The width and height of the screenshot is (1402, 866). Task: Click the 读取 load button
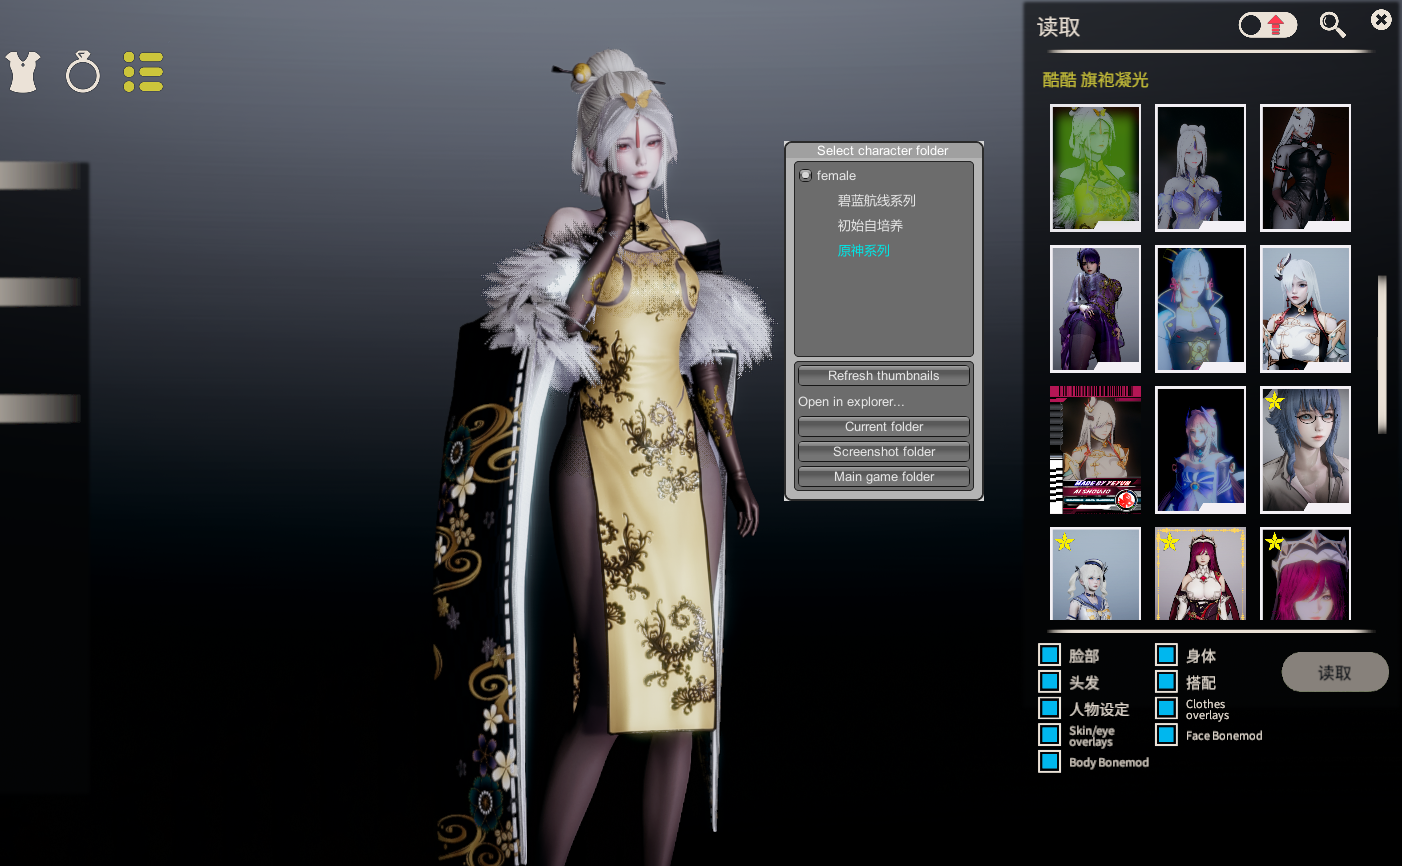pyautogui.click(x=1335, y=672)
